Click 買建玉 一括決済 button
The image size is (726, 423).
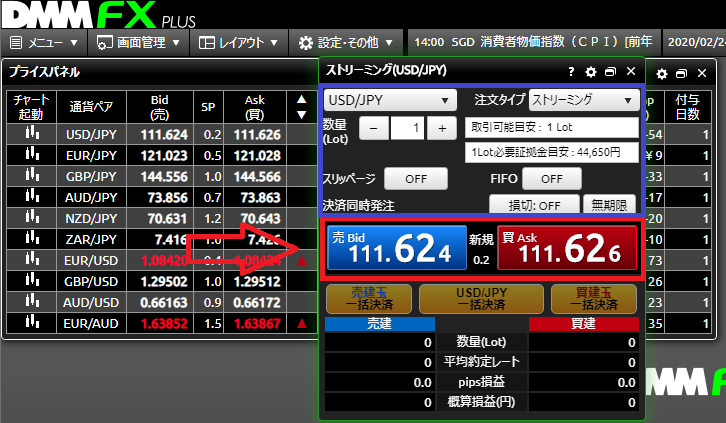[594, 299]
